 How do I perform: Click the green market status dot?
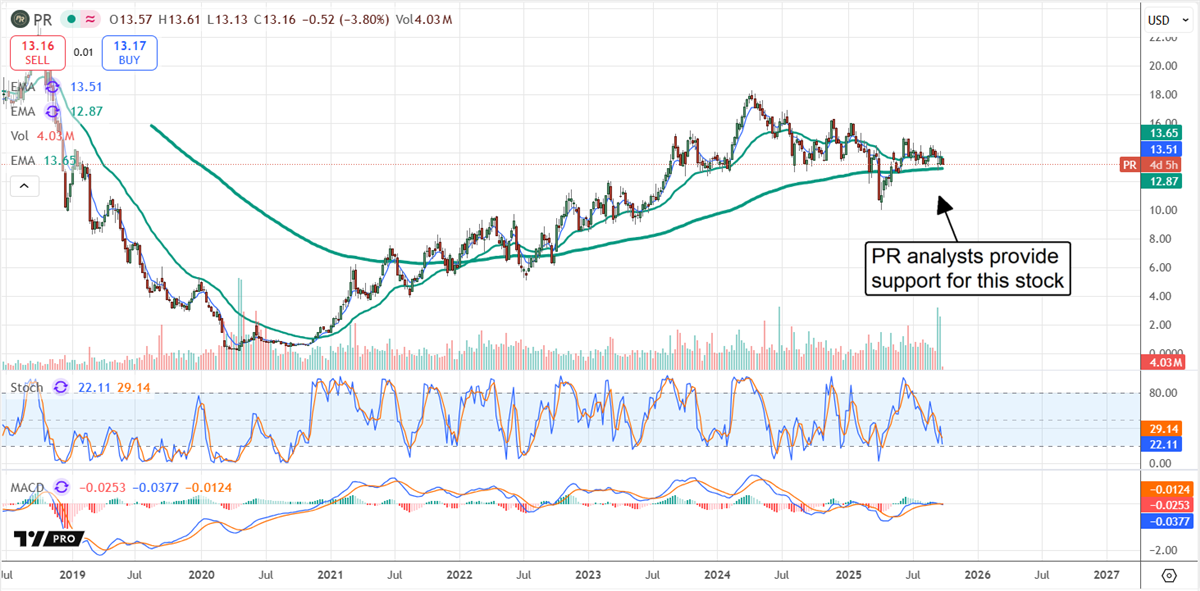[70, 18]
